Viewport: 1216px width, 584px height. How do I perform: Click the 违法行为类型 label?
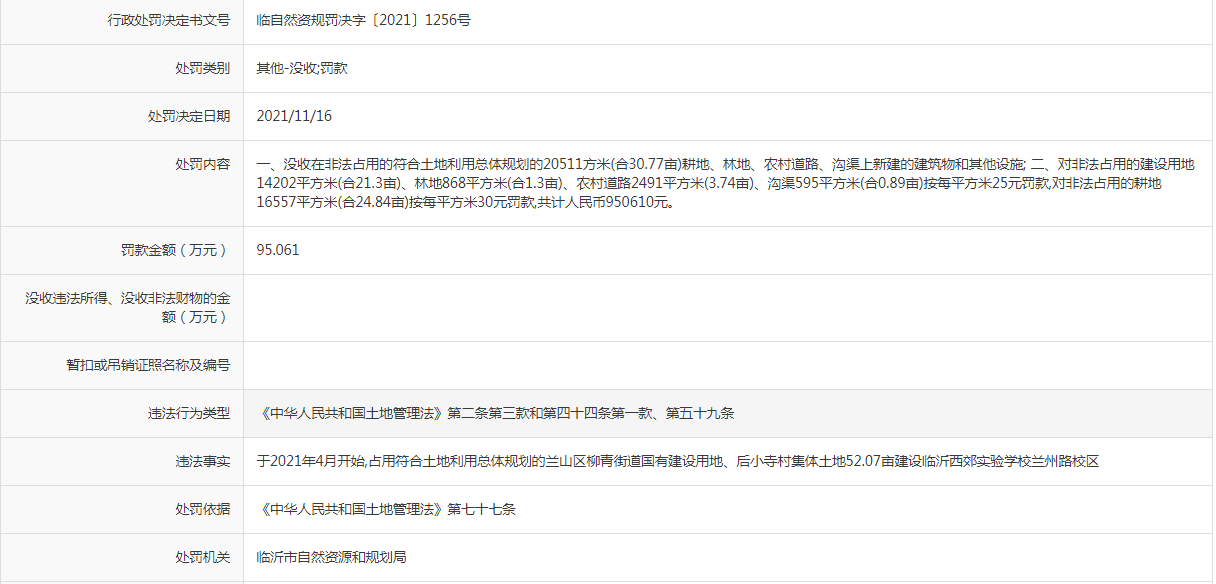188,413
